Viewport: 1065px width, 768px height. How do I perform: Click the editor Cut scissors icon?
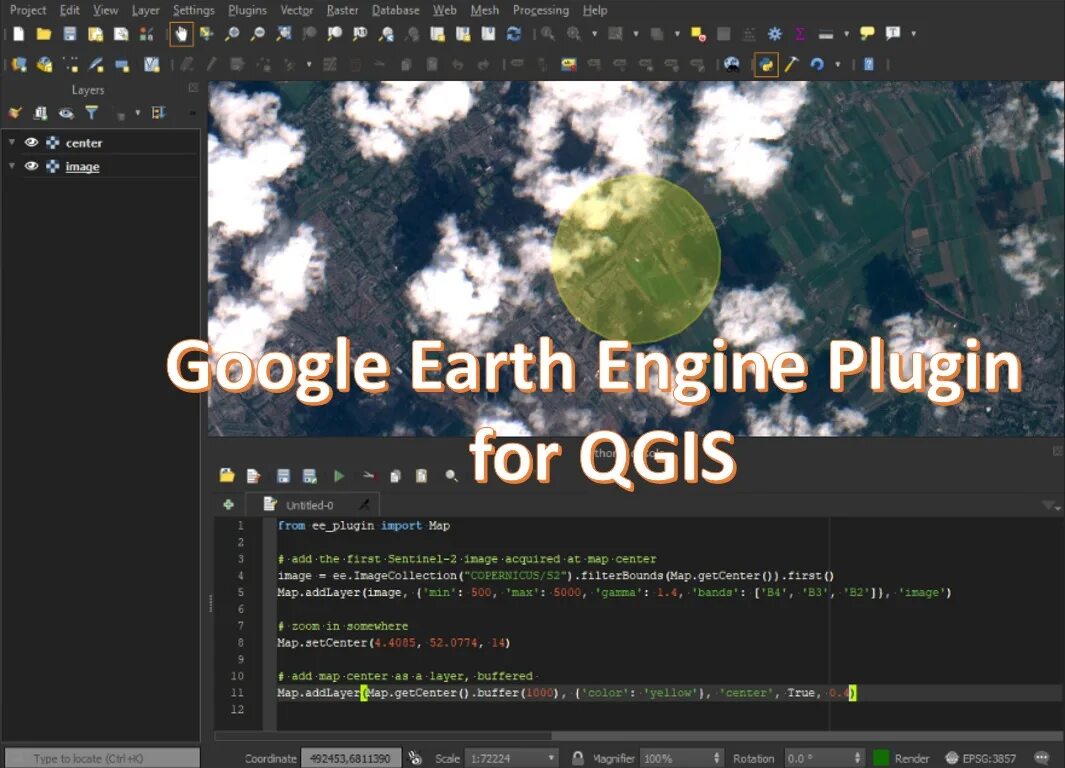tap(368, 476)
